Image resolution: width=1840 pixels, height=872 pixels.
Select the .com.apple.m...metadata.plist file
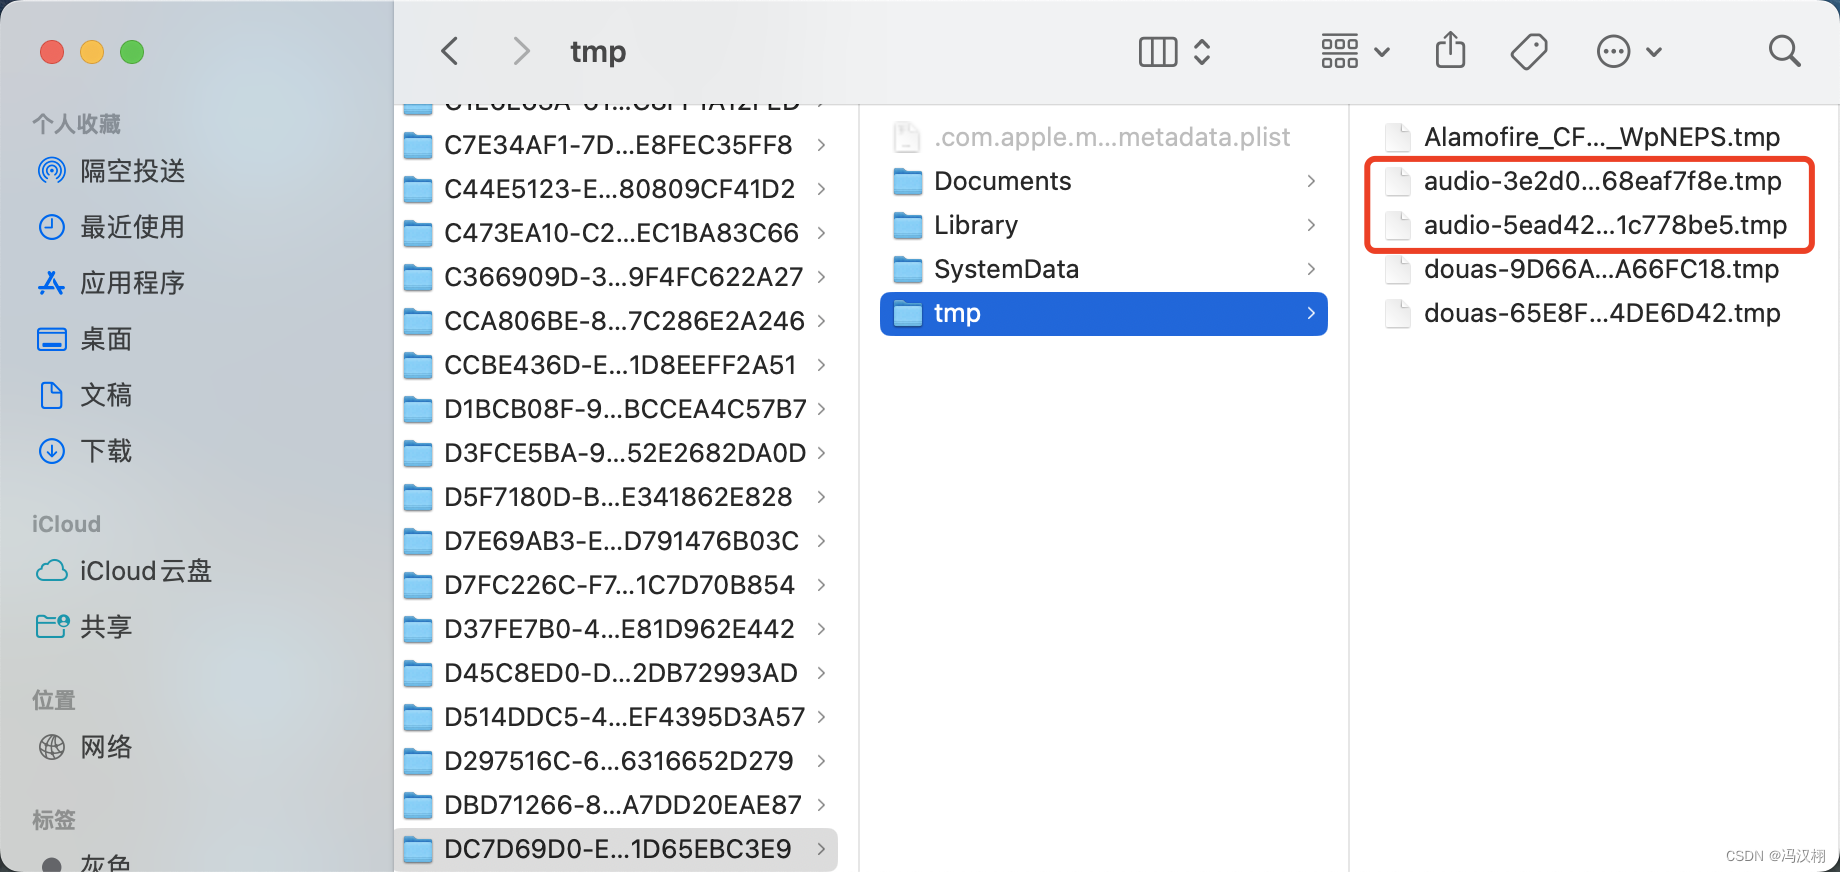coord(1104,137)
